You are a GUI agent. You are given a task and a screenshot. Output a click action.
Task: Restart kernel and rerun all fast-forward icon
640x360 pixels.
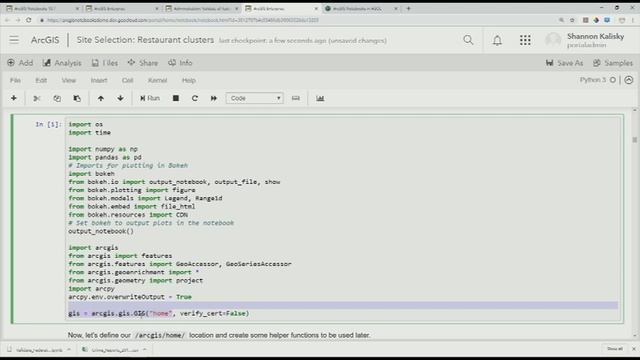point(213,98)
